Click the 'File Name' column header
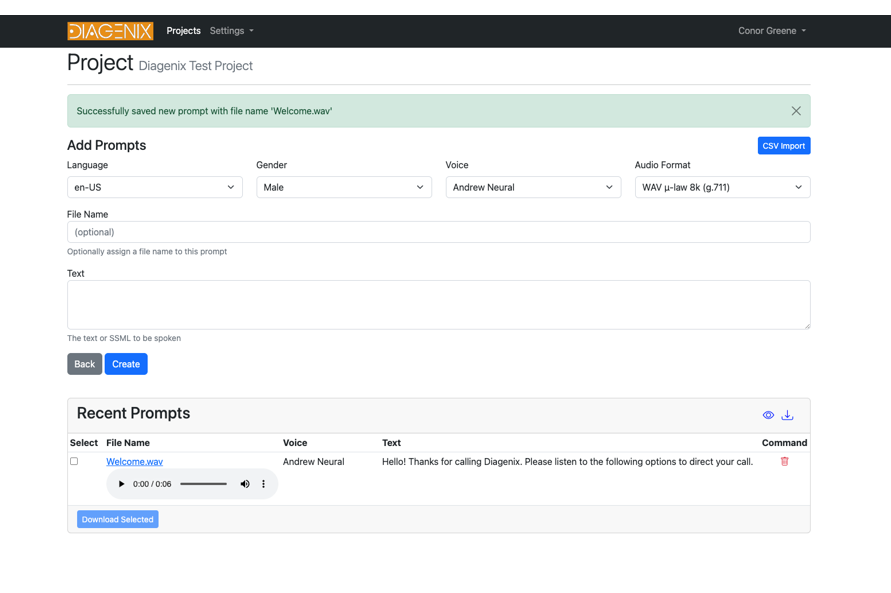Image resolution: width=891 pixels, height=593 pixels. pos(128,442)
